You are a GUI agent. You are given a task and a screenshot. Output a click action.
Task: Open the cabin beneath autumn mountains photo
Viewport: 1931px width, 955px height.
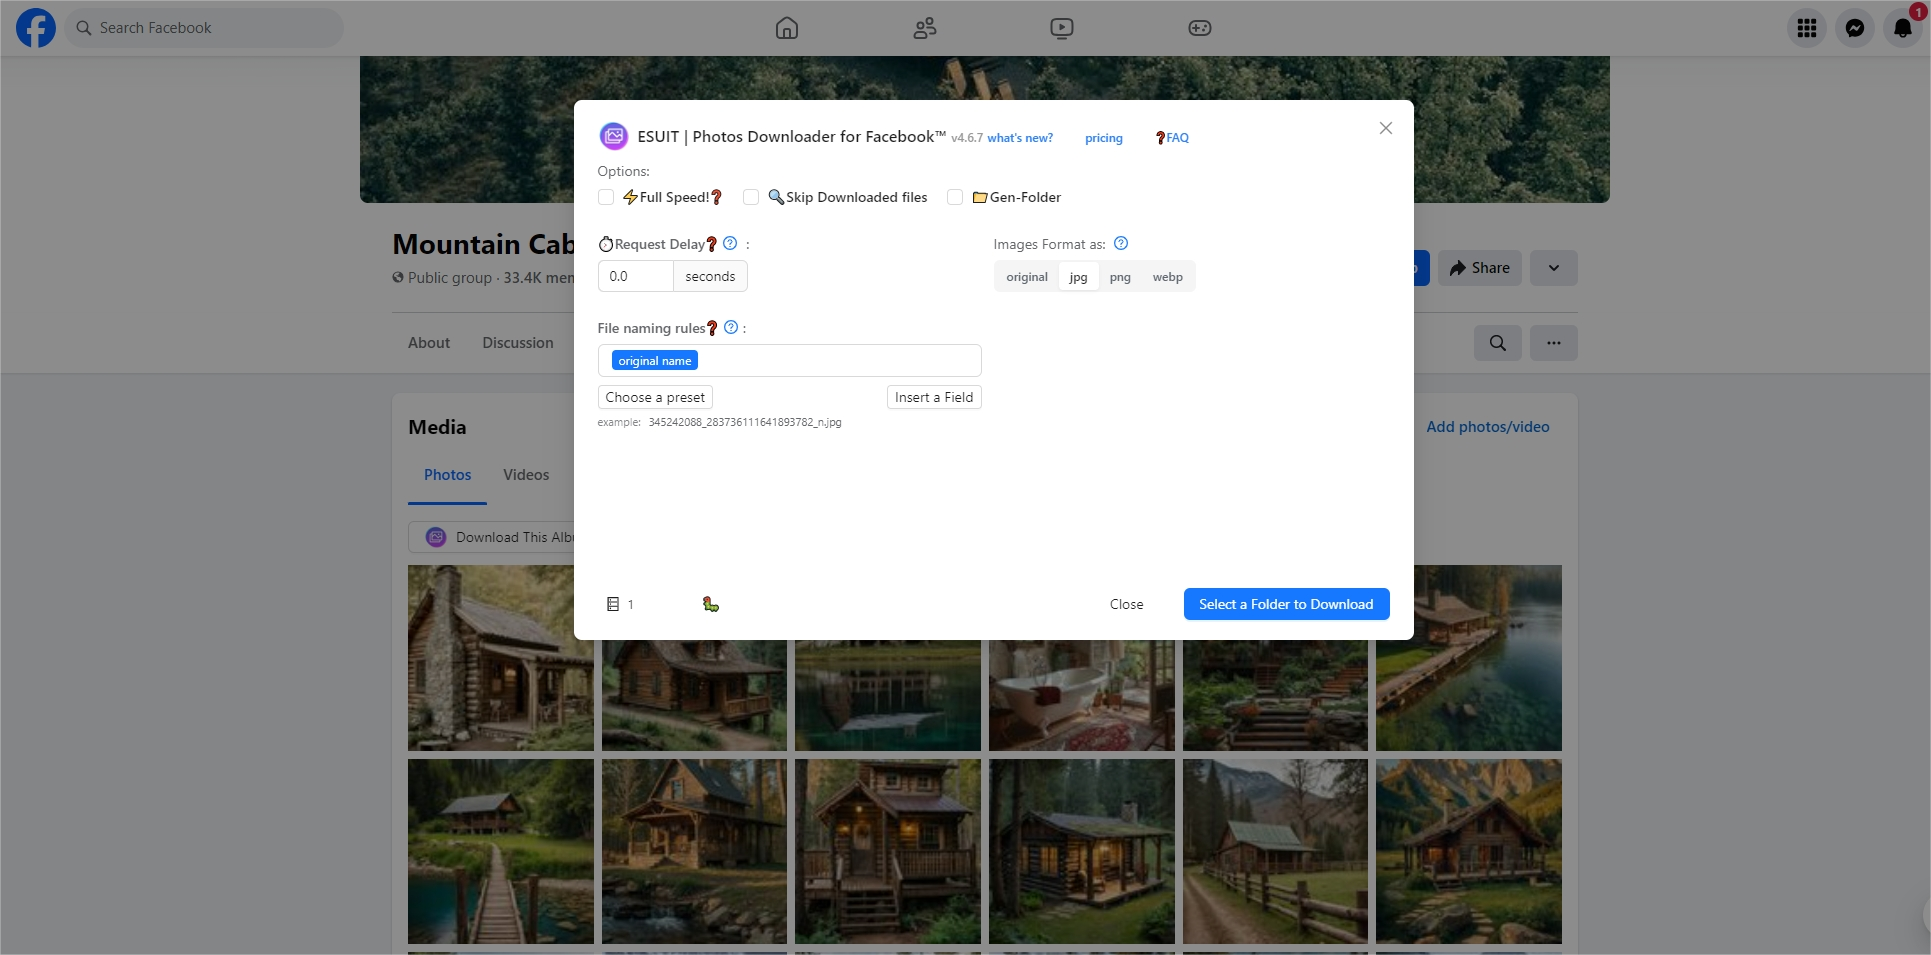(x=1468, y=851)
